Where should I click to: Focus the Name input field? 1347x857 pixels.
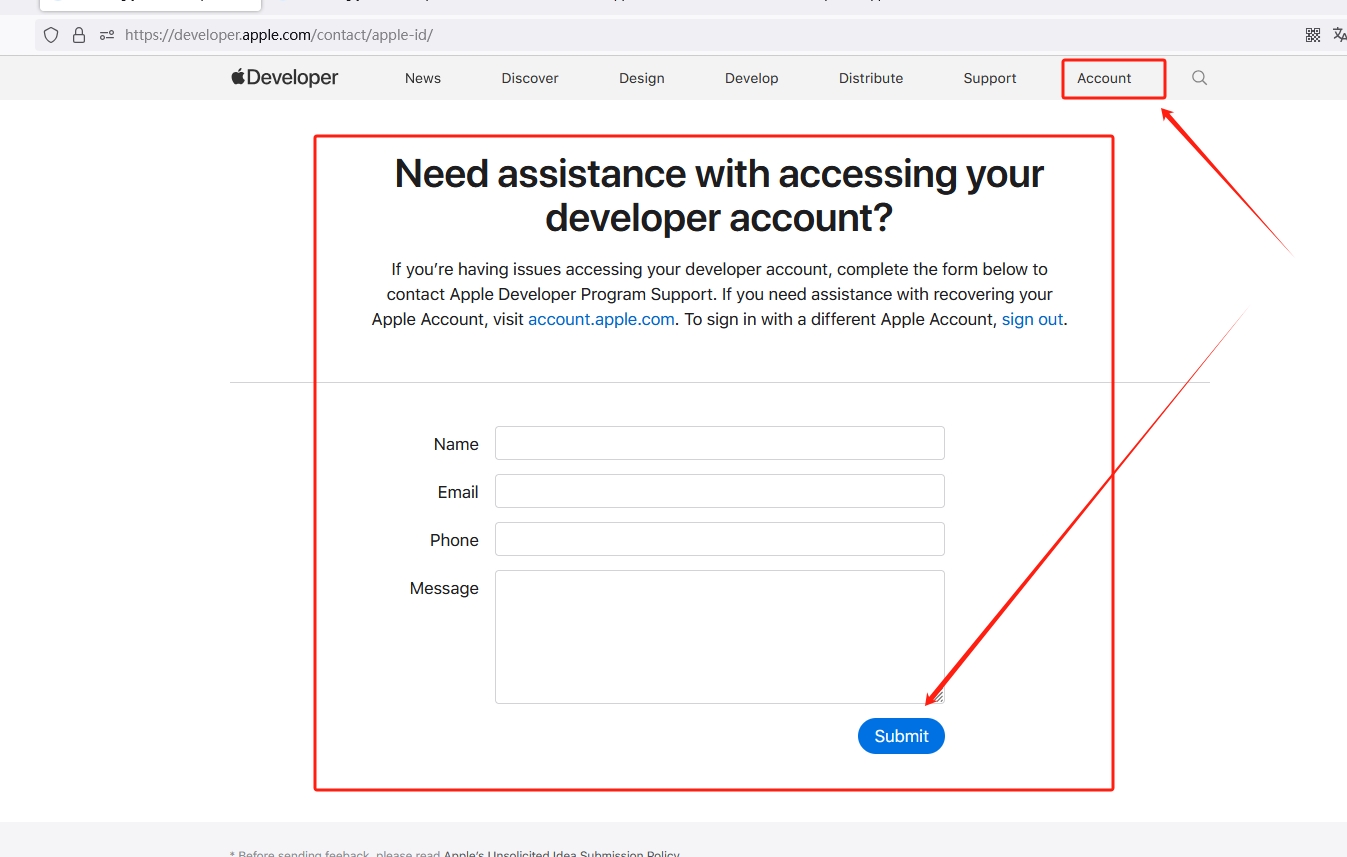pyautogui.click(x=720, y=443)
